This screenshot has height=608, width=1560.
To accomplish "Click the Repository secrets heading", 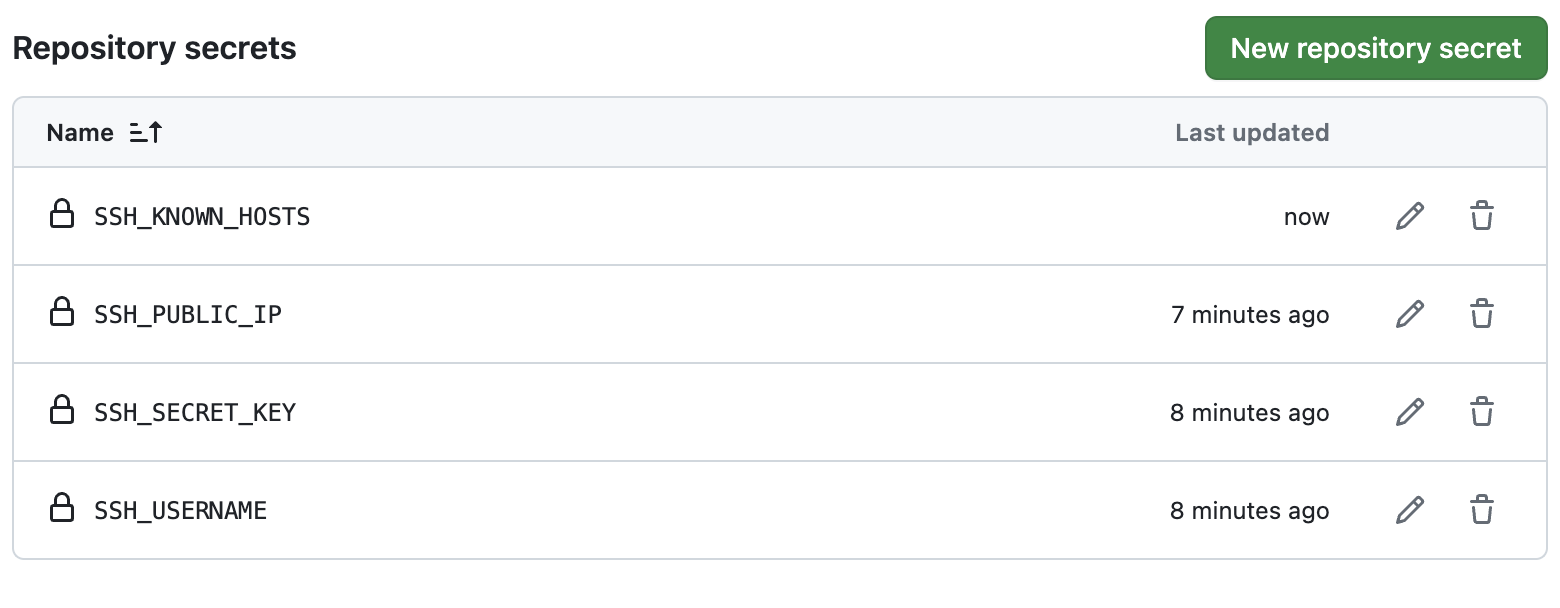I will pyautogui.click(x=154, y=47).
